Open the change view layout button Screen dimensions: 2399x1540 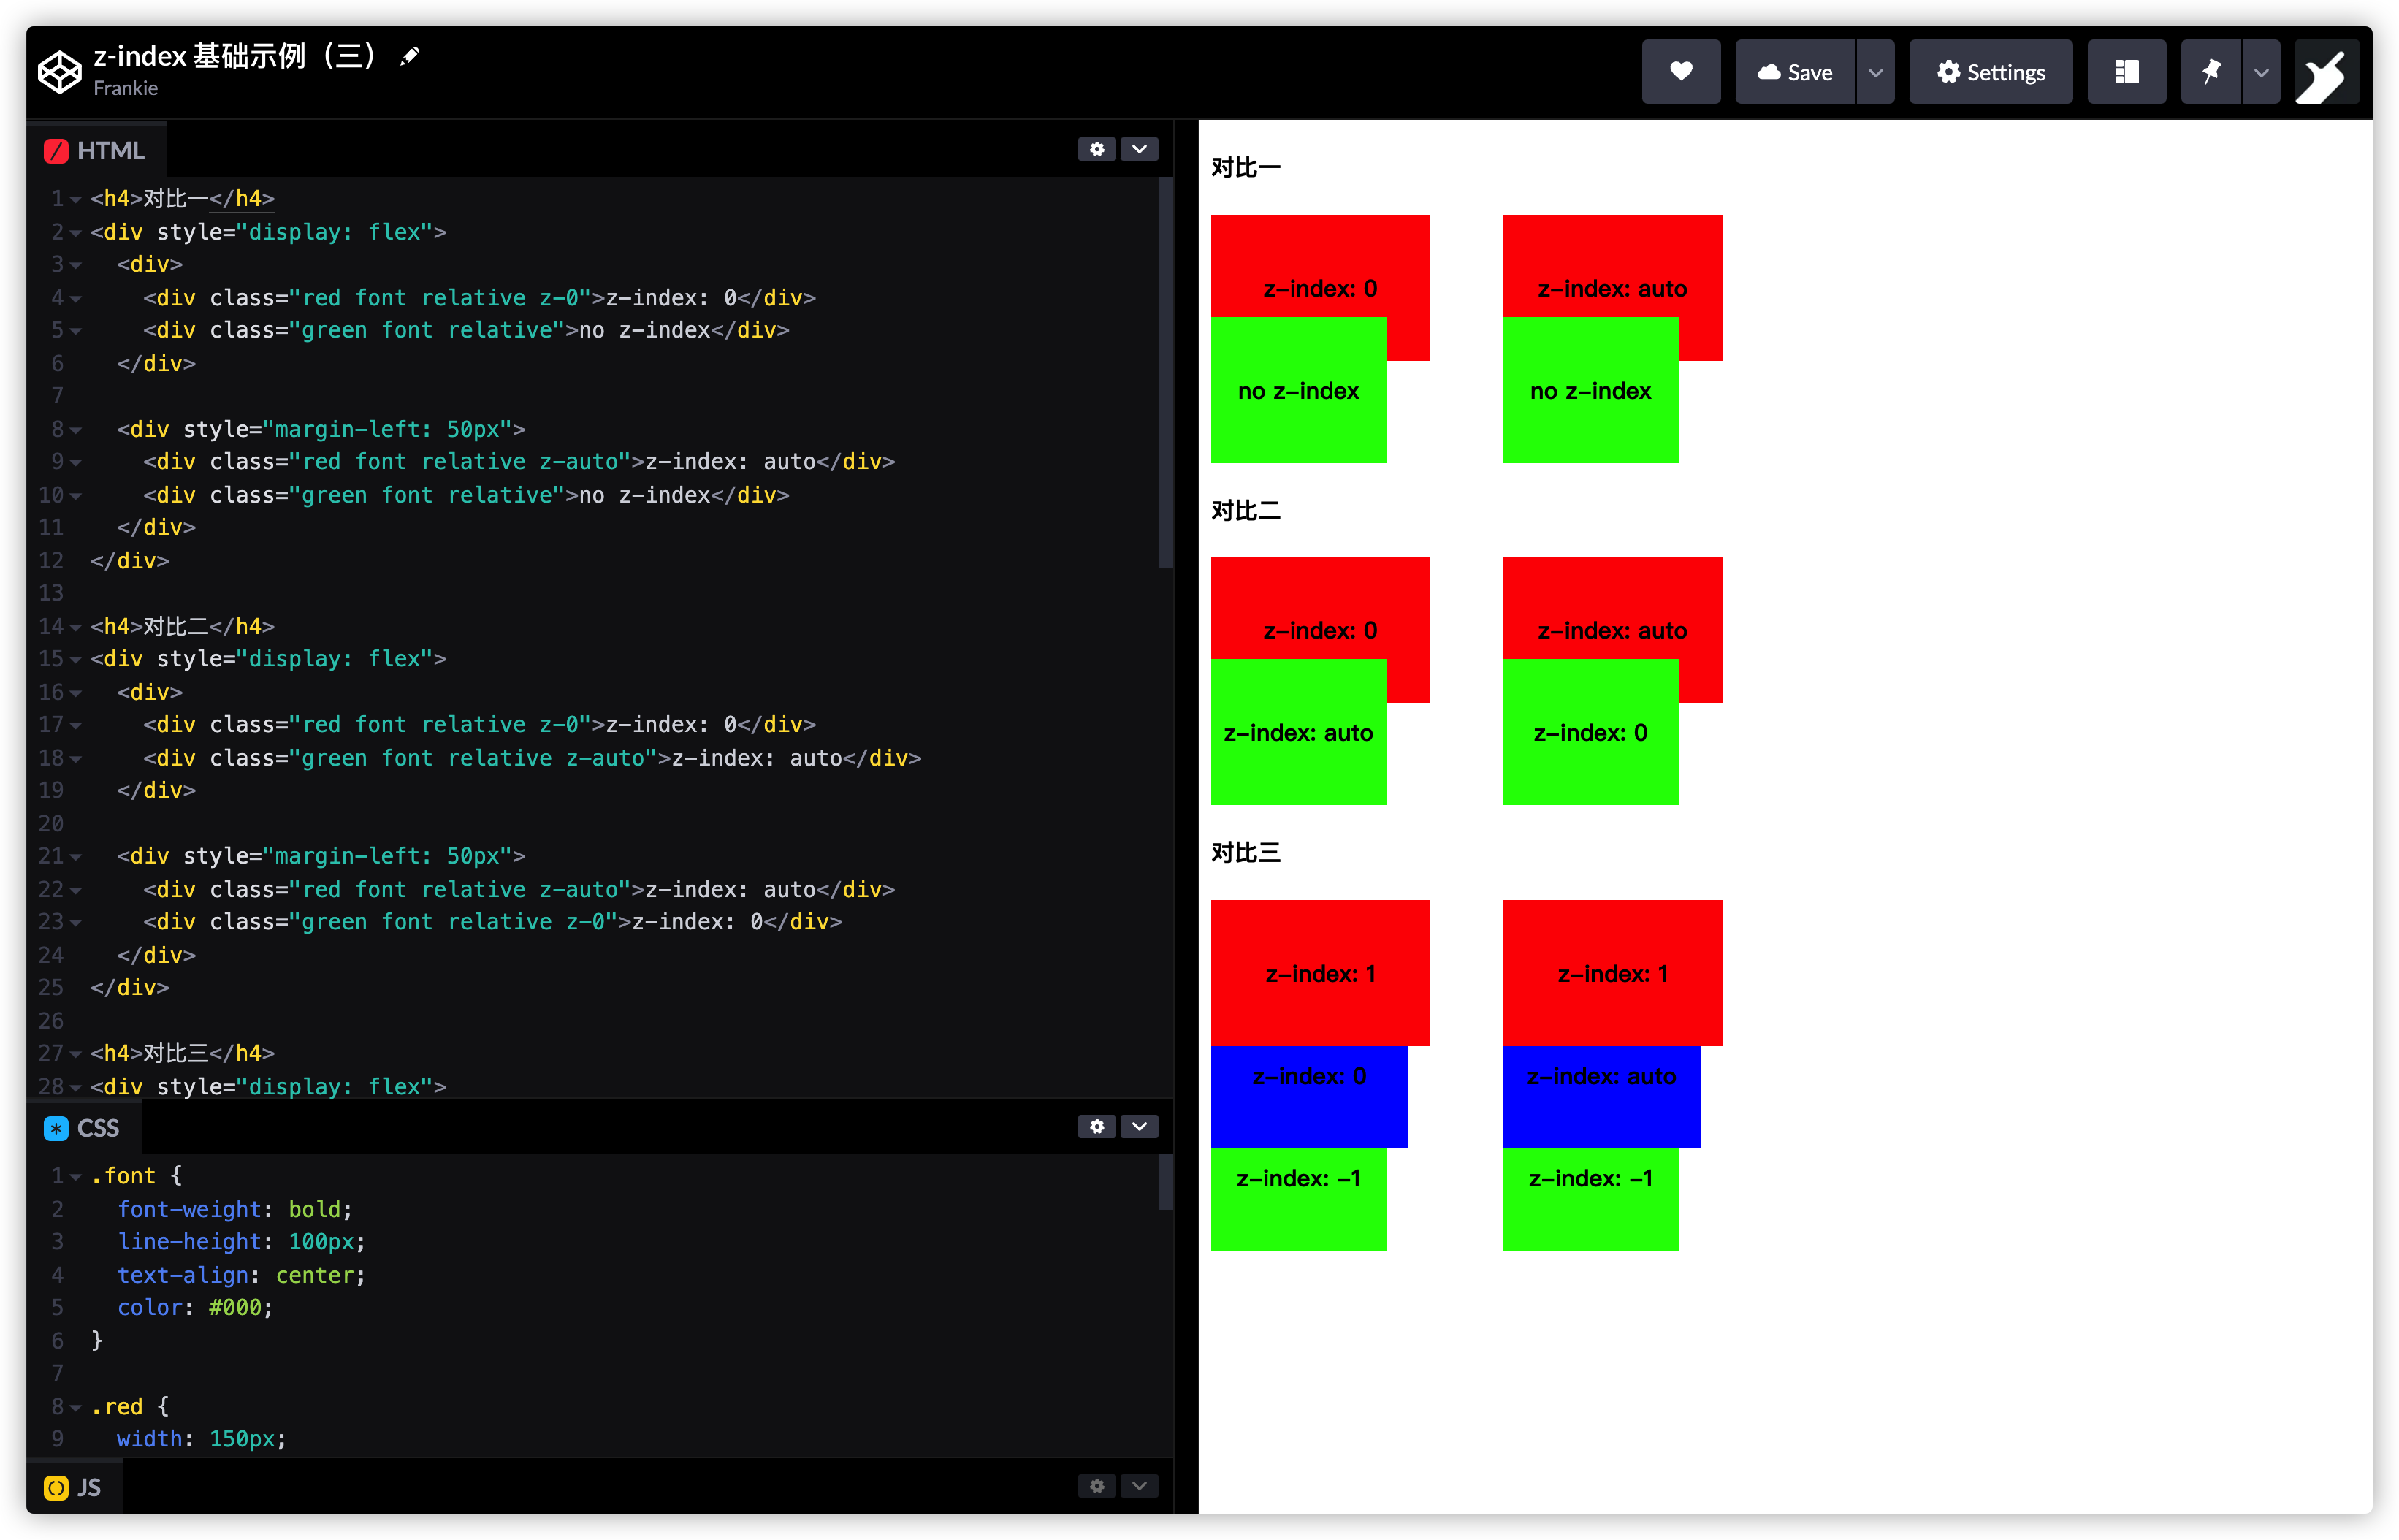coord(2126,72)
